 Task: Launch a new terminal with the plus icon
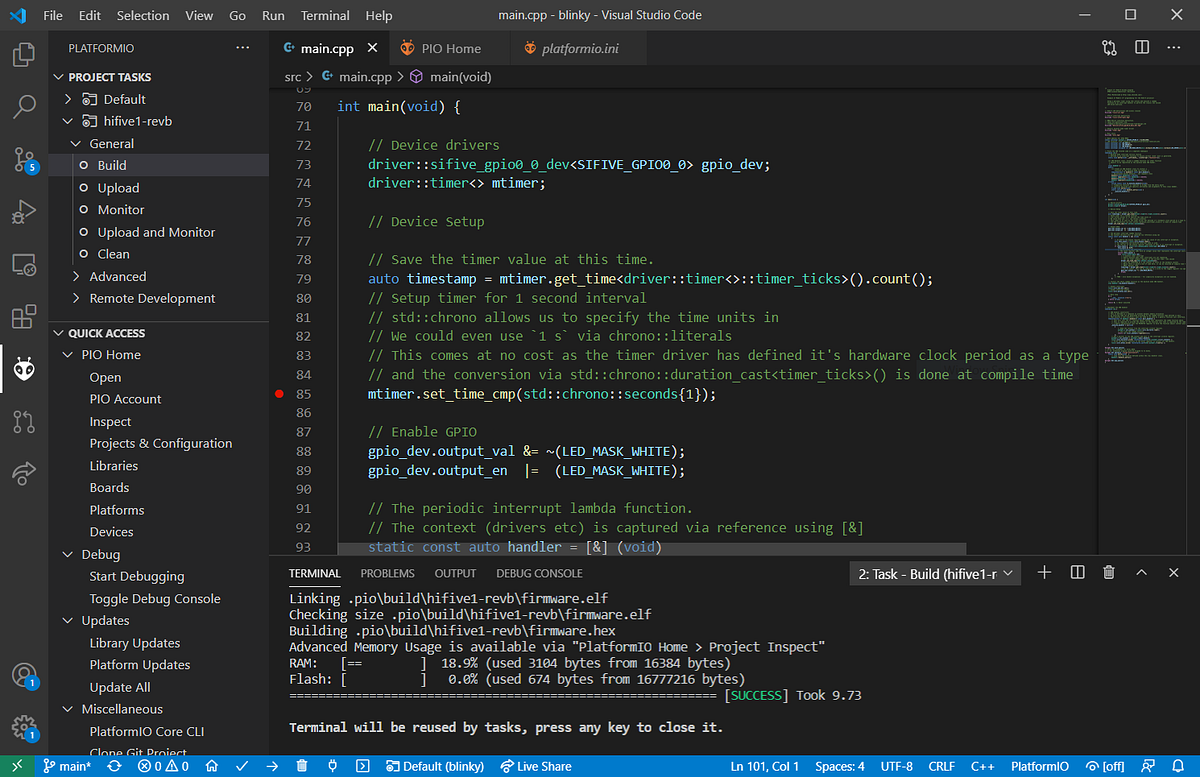coord(1044,572)
